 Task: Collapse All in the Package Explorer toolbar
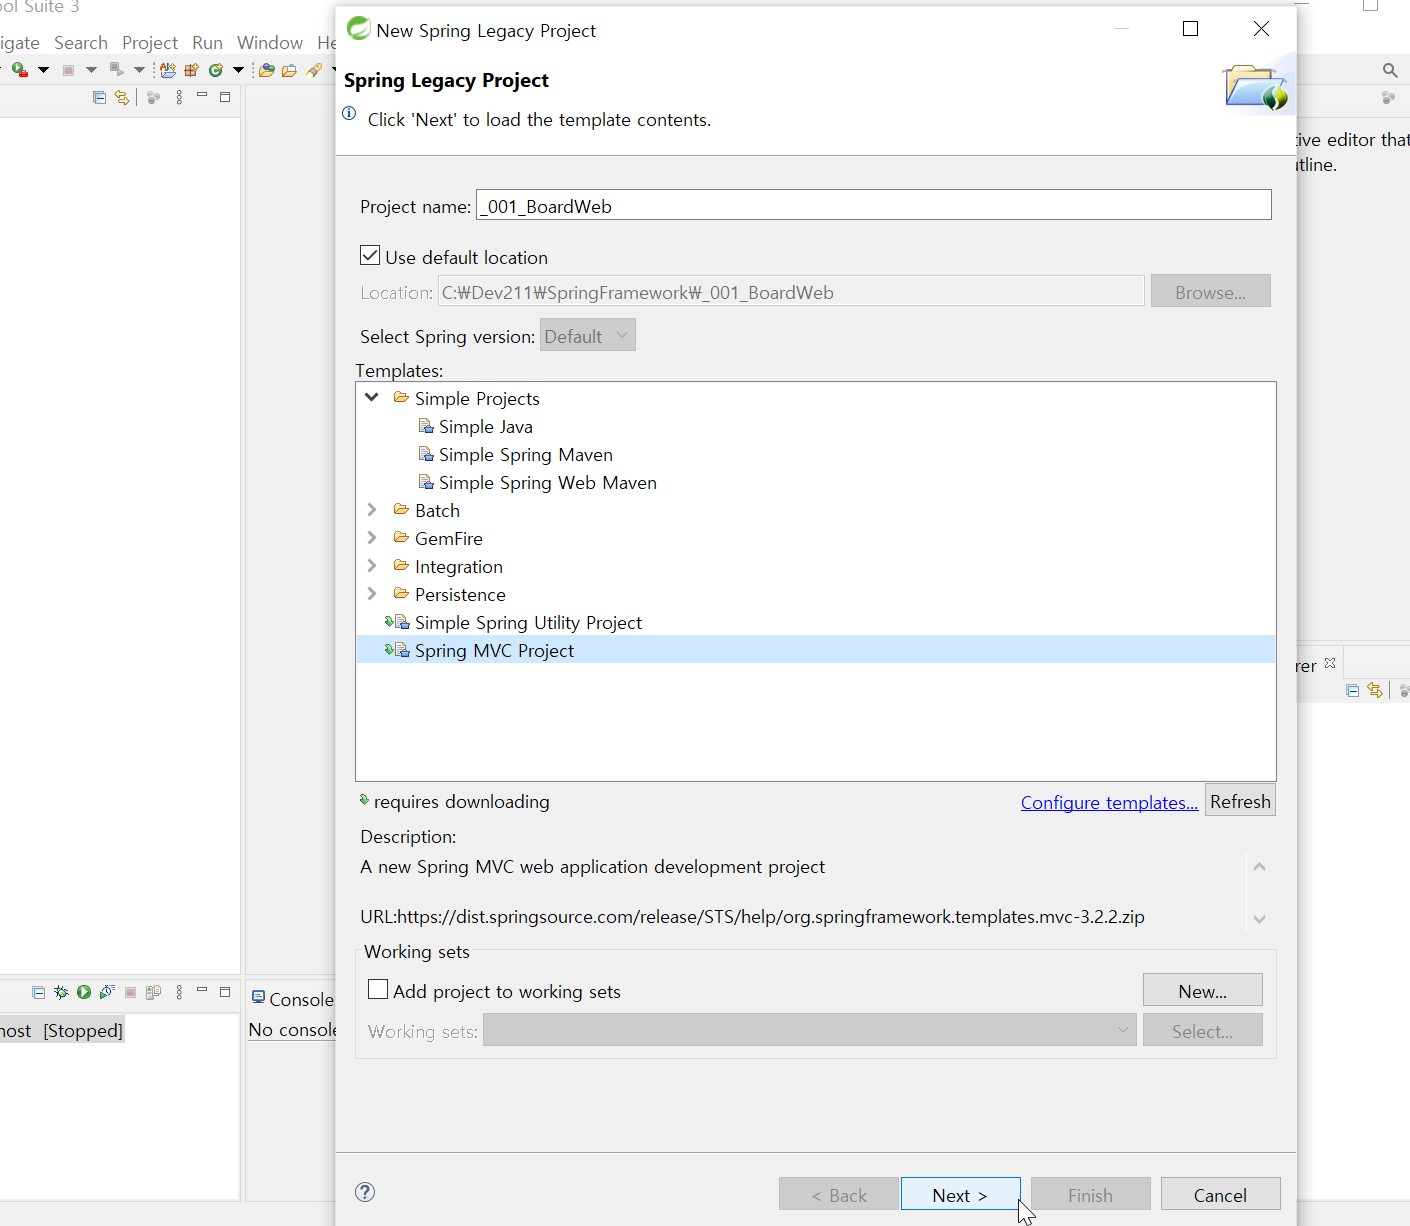coord(99,97)
